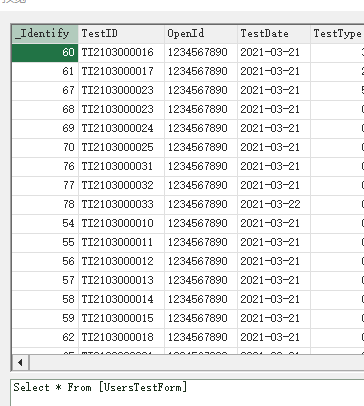Screen dimensions: 364x406
Task: Click the TI2103000017 TestID cell
Action: pos(121,72)
